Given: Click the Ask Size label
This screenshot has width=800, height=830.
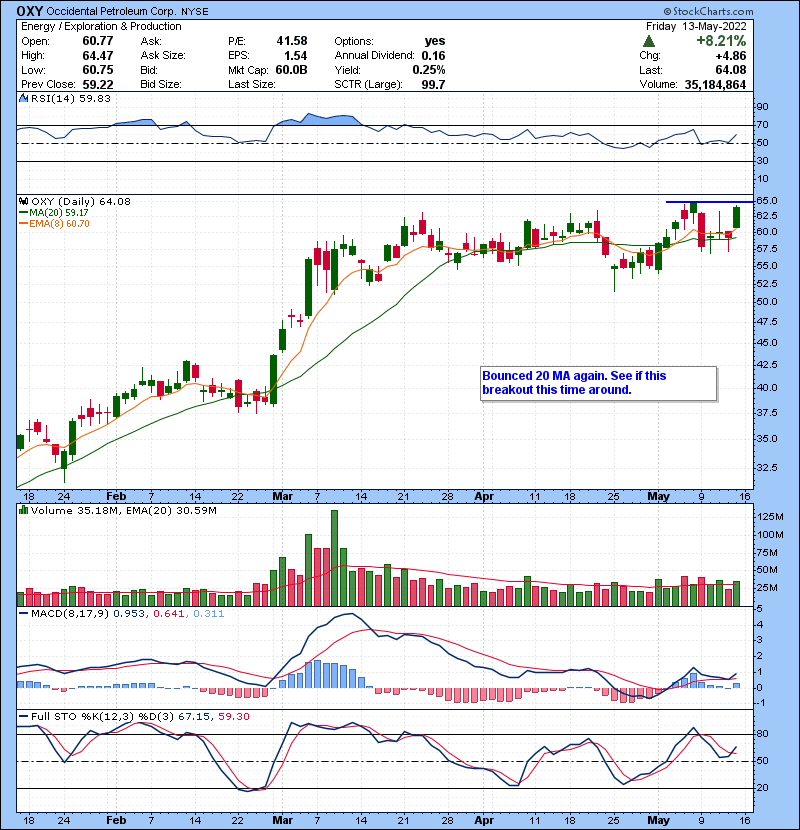Looking at the screenshot, I should (x=163, y=55).
